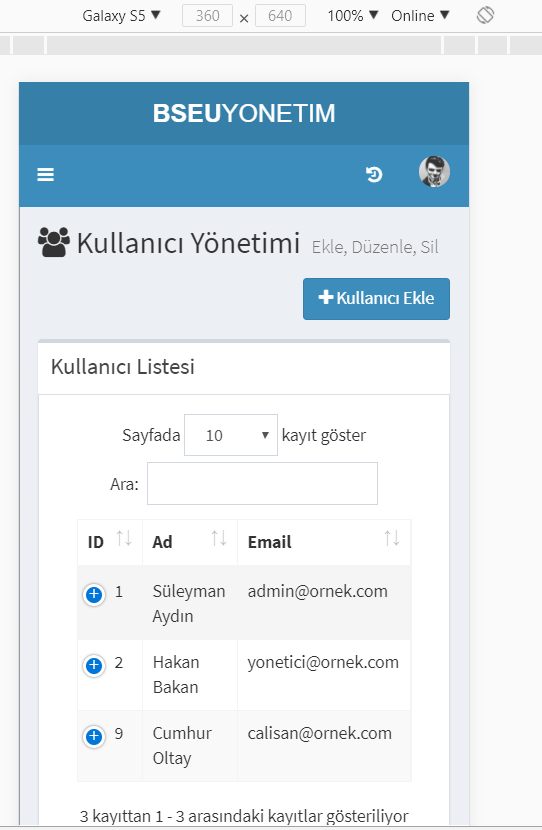Click the viewport width field showing 360
The height and width of the screenshot is (830, 542).
pos(207,15)
